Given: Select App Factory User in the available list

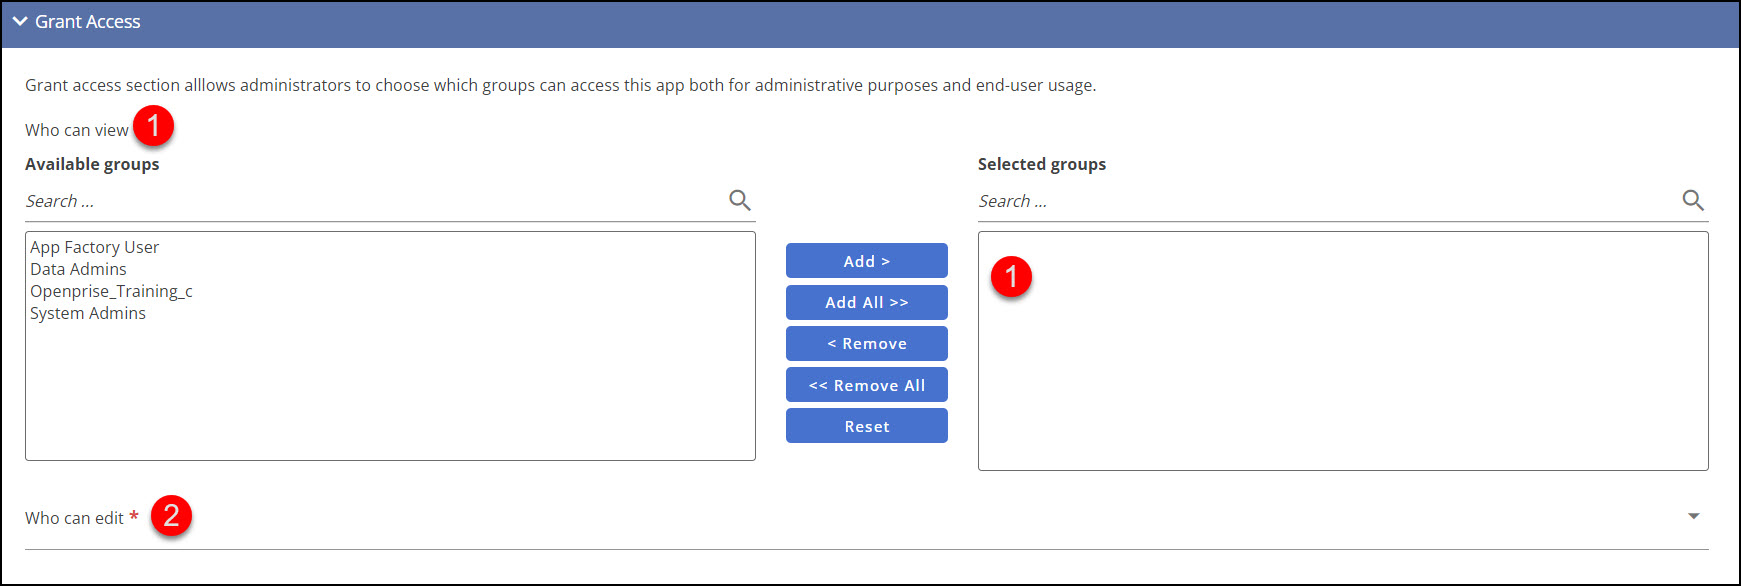Looking at the screenshot, I should point(95,247).
